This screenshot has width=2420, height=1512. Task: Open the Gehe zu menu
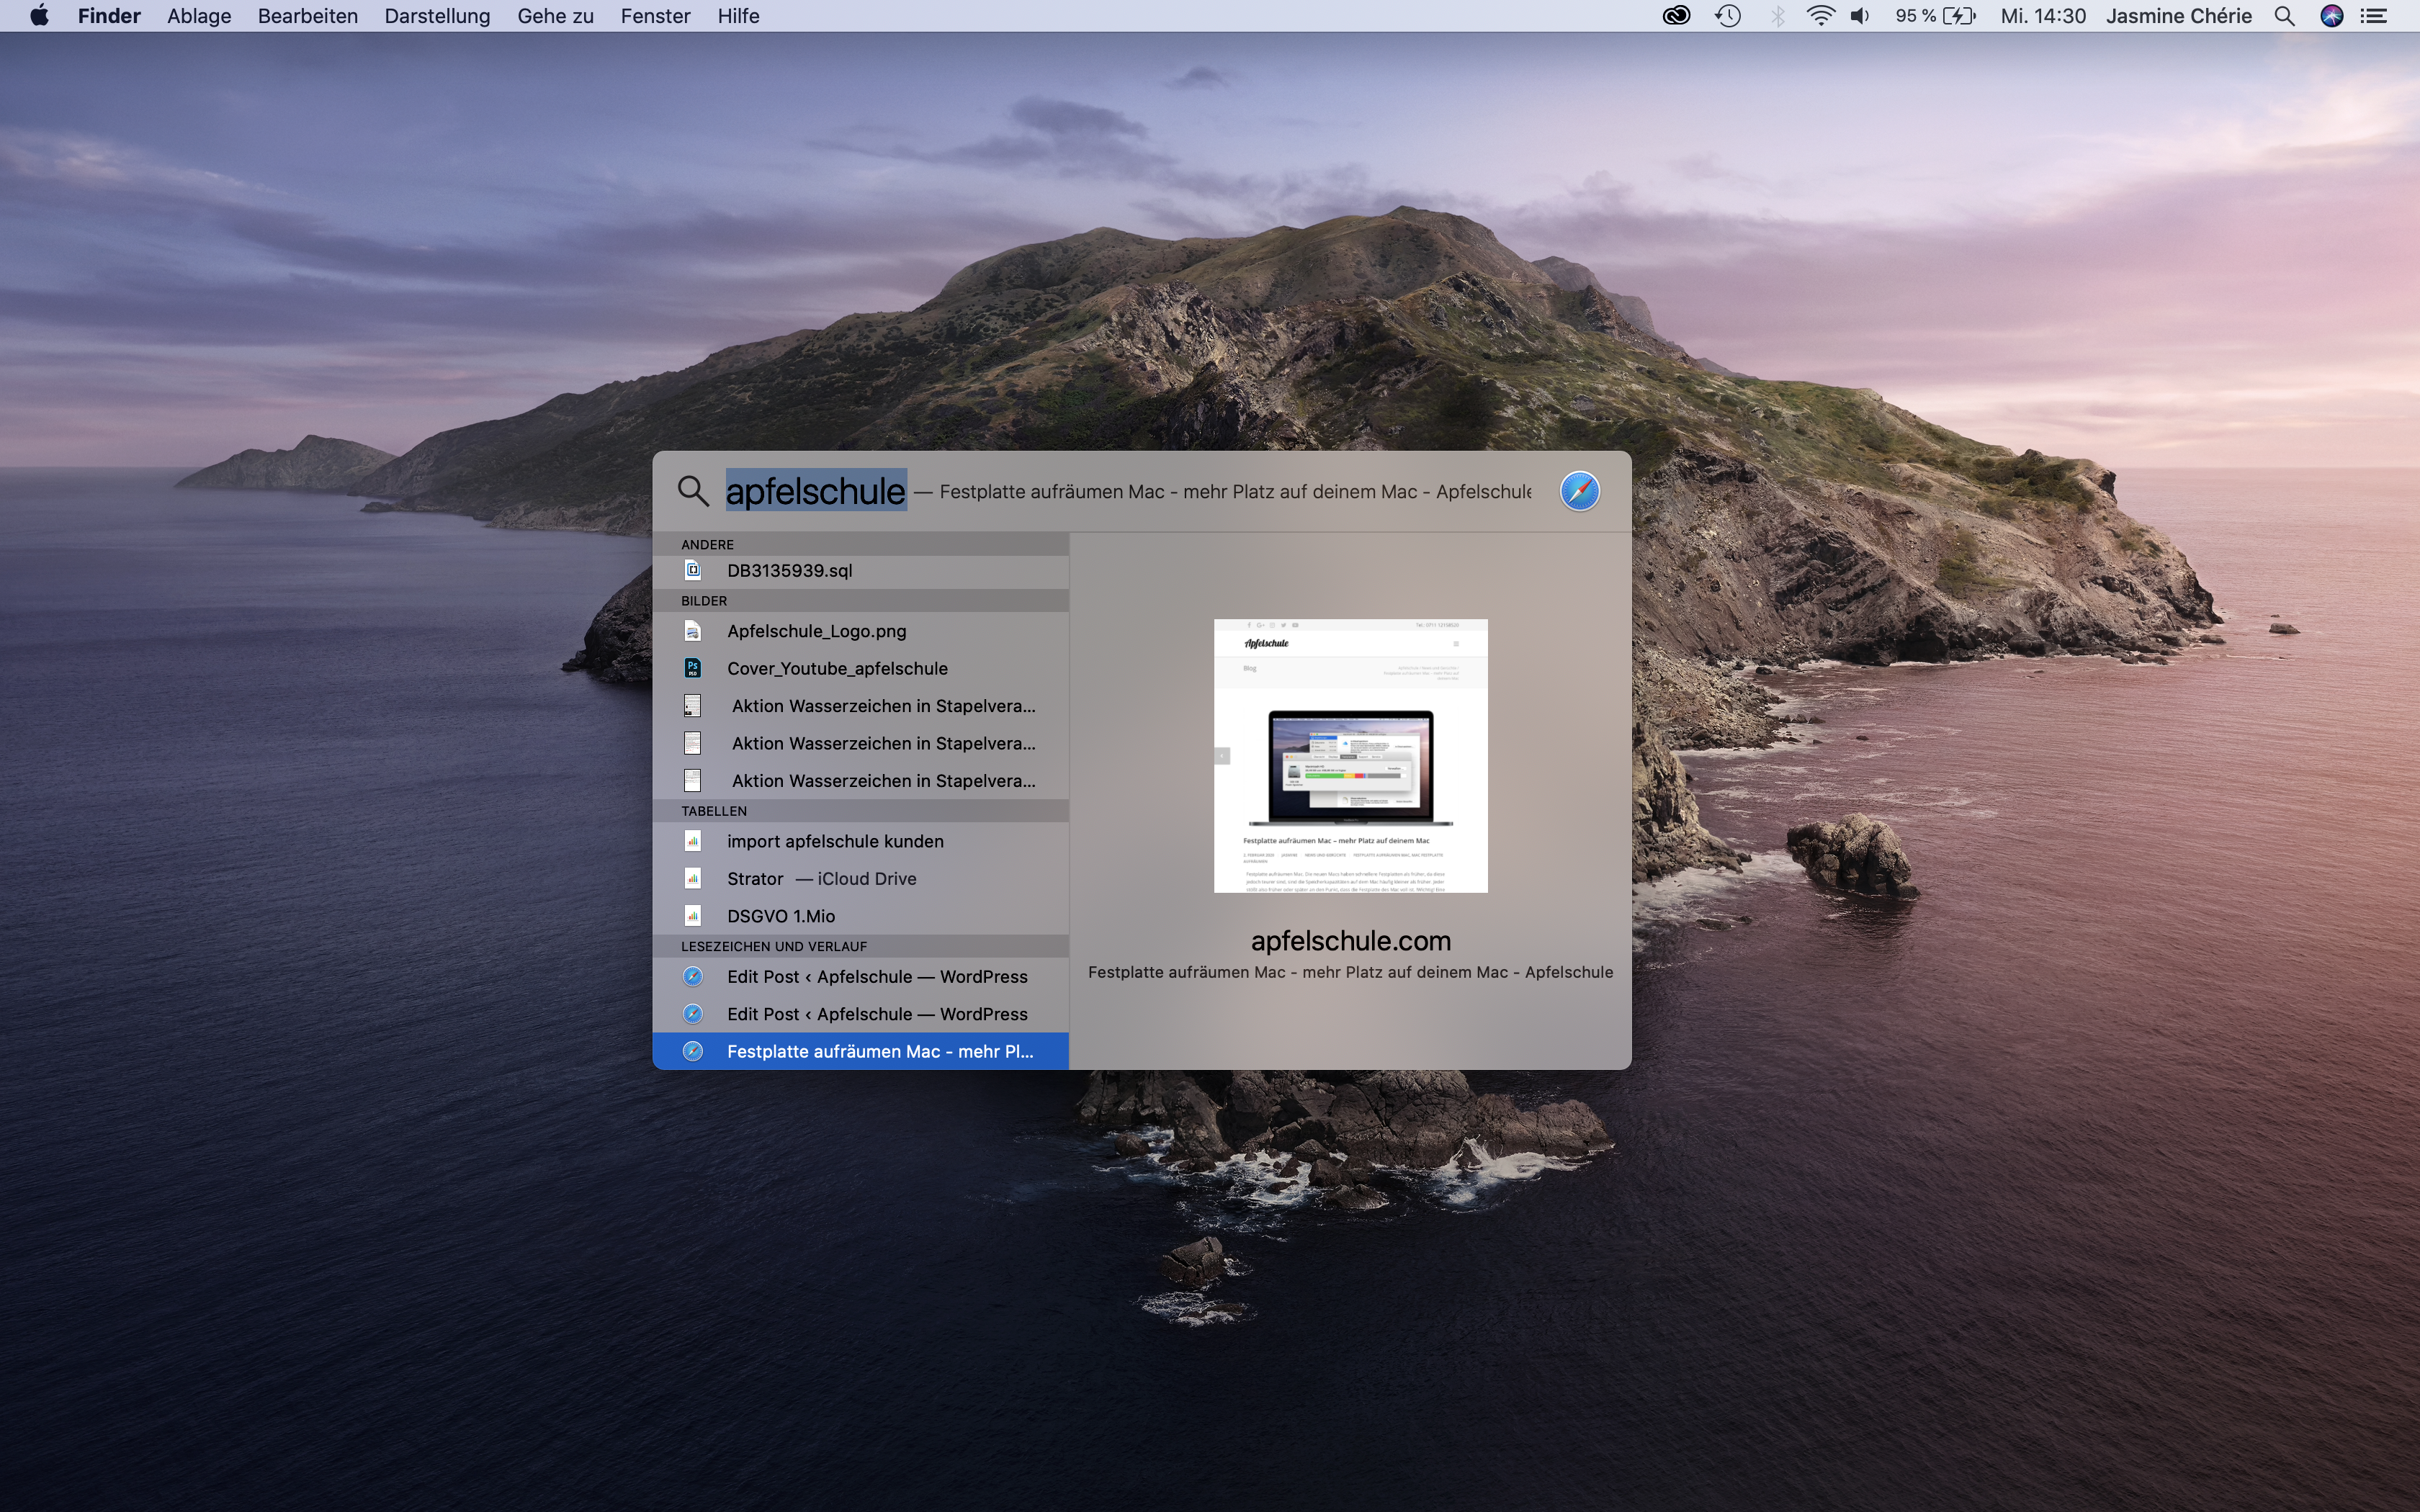click(x=555, y=16)
